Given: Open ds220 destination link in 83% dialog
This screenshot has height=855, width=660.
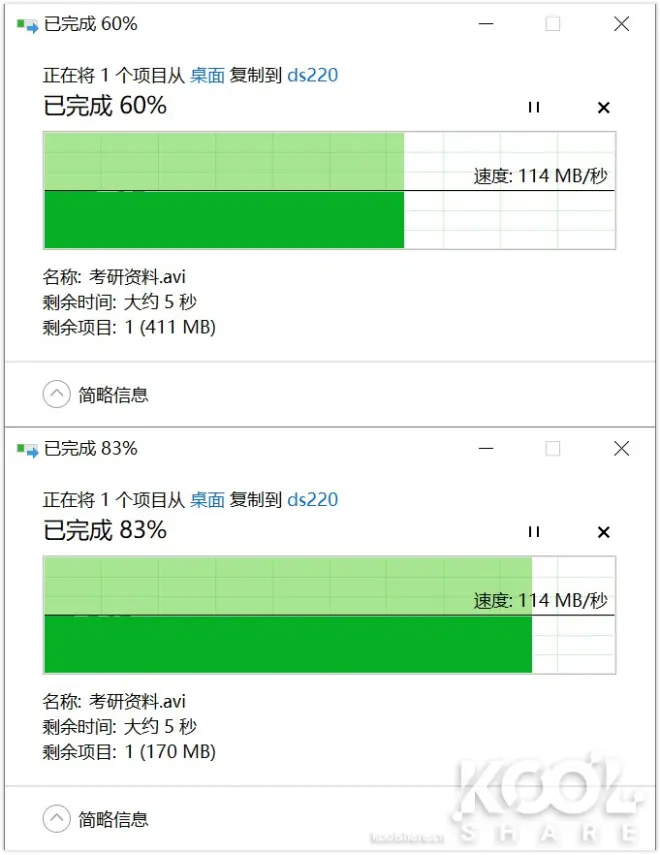Looking at the screenshot, I should pyautogui.click(x=313, y=499).
